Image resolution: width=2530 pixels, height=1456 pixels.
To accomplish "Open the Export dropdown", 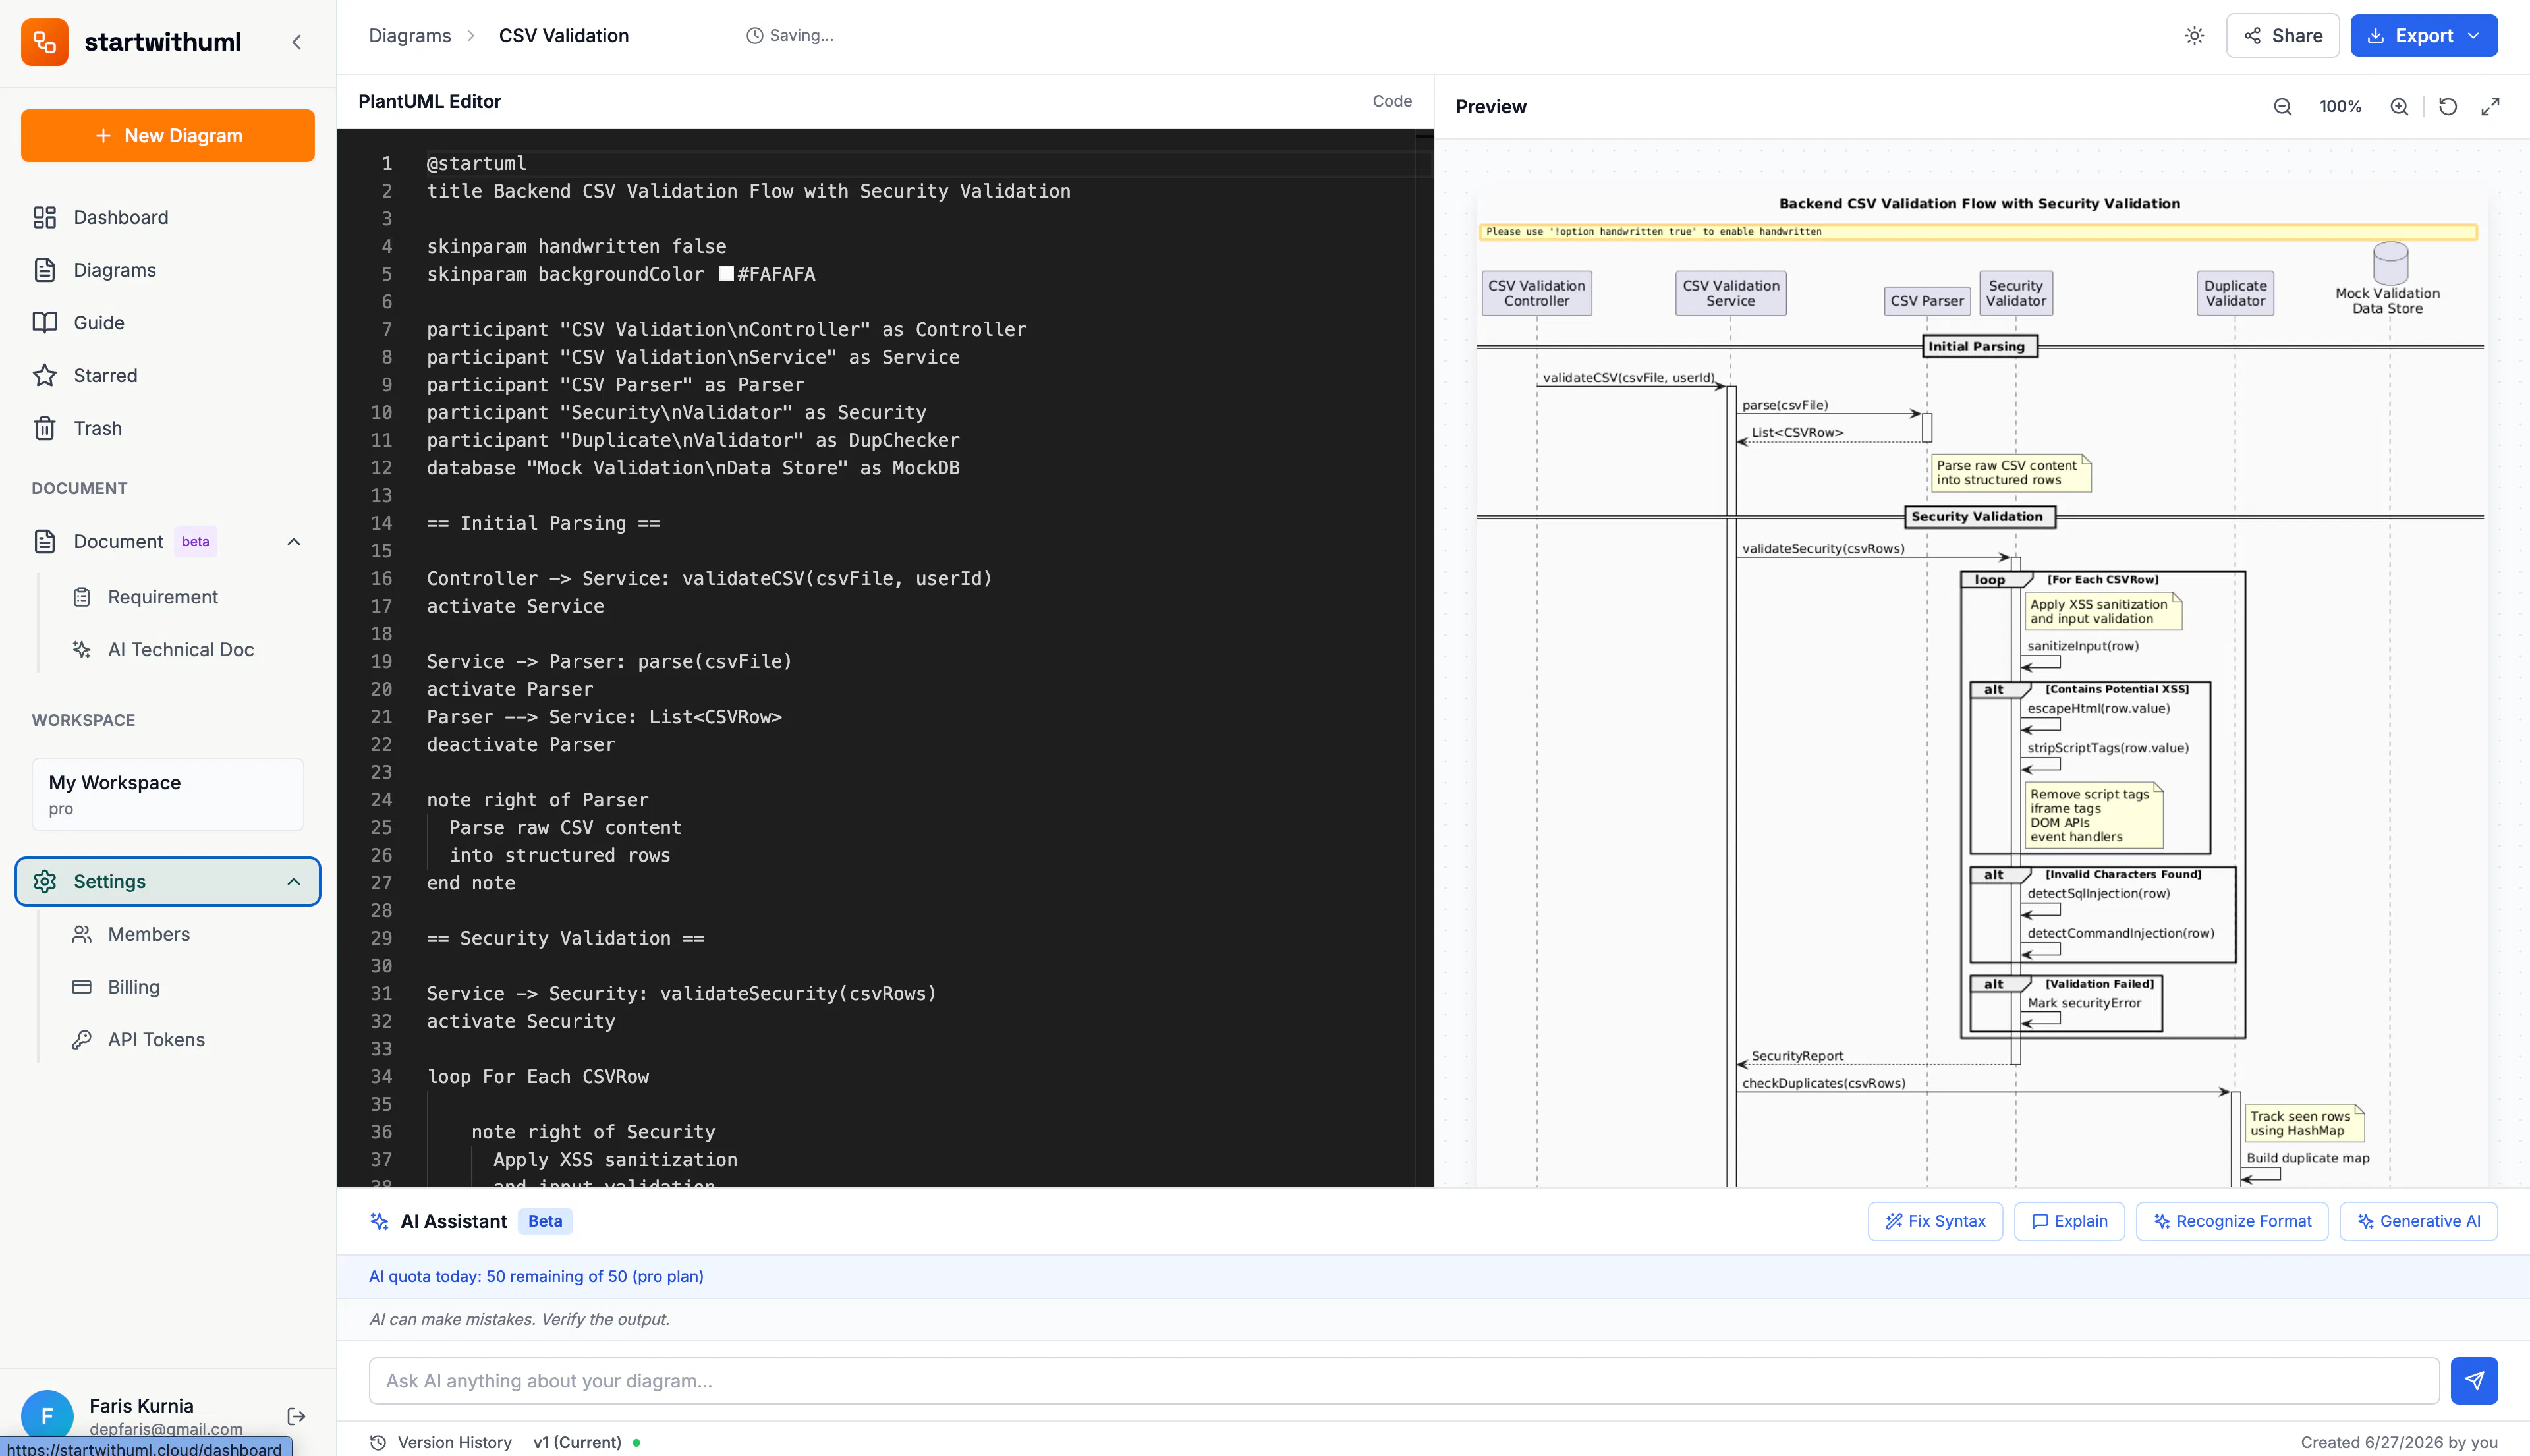I will pos(2424,35).
